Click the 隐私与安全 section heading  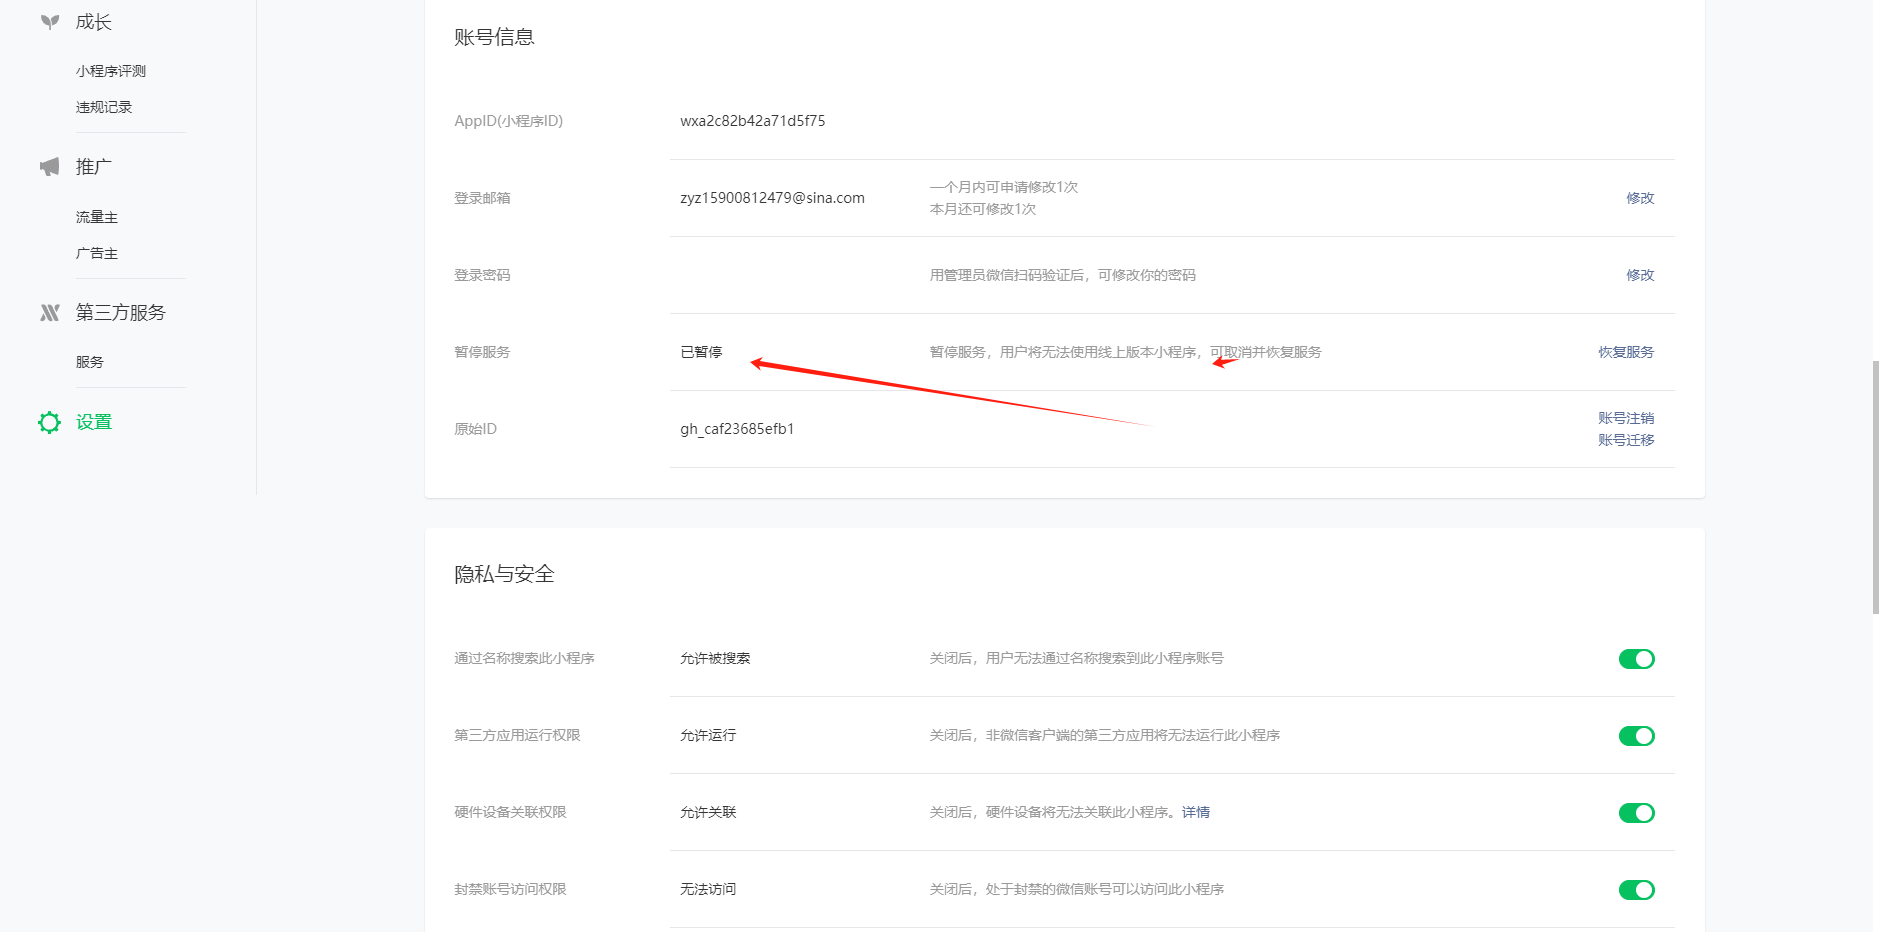point(504,574)
